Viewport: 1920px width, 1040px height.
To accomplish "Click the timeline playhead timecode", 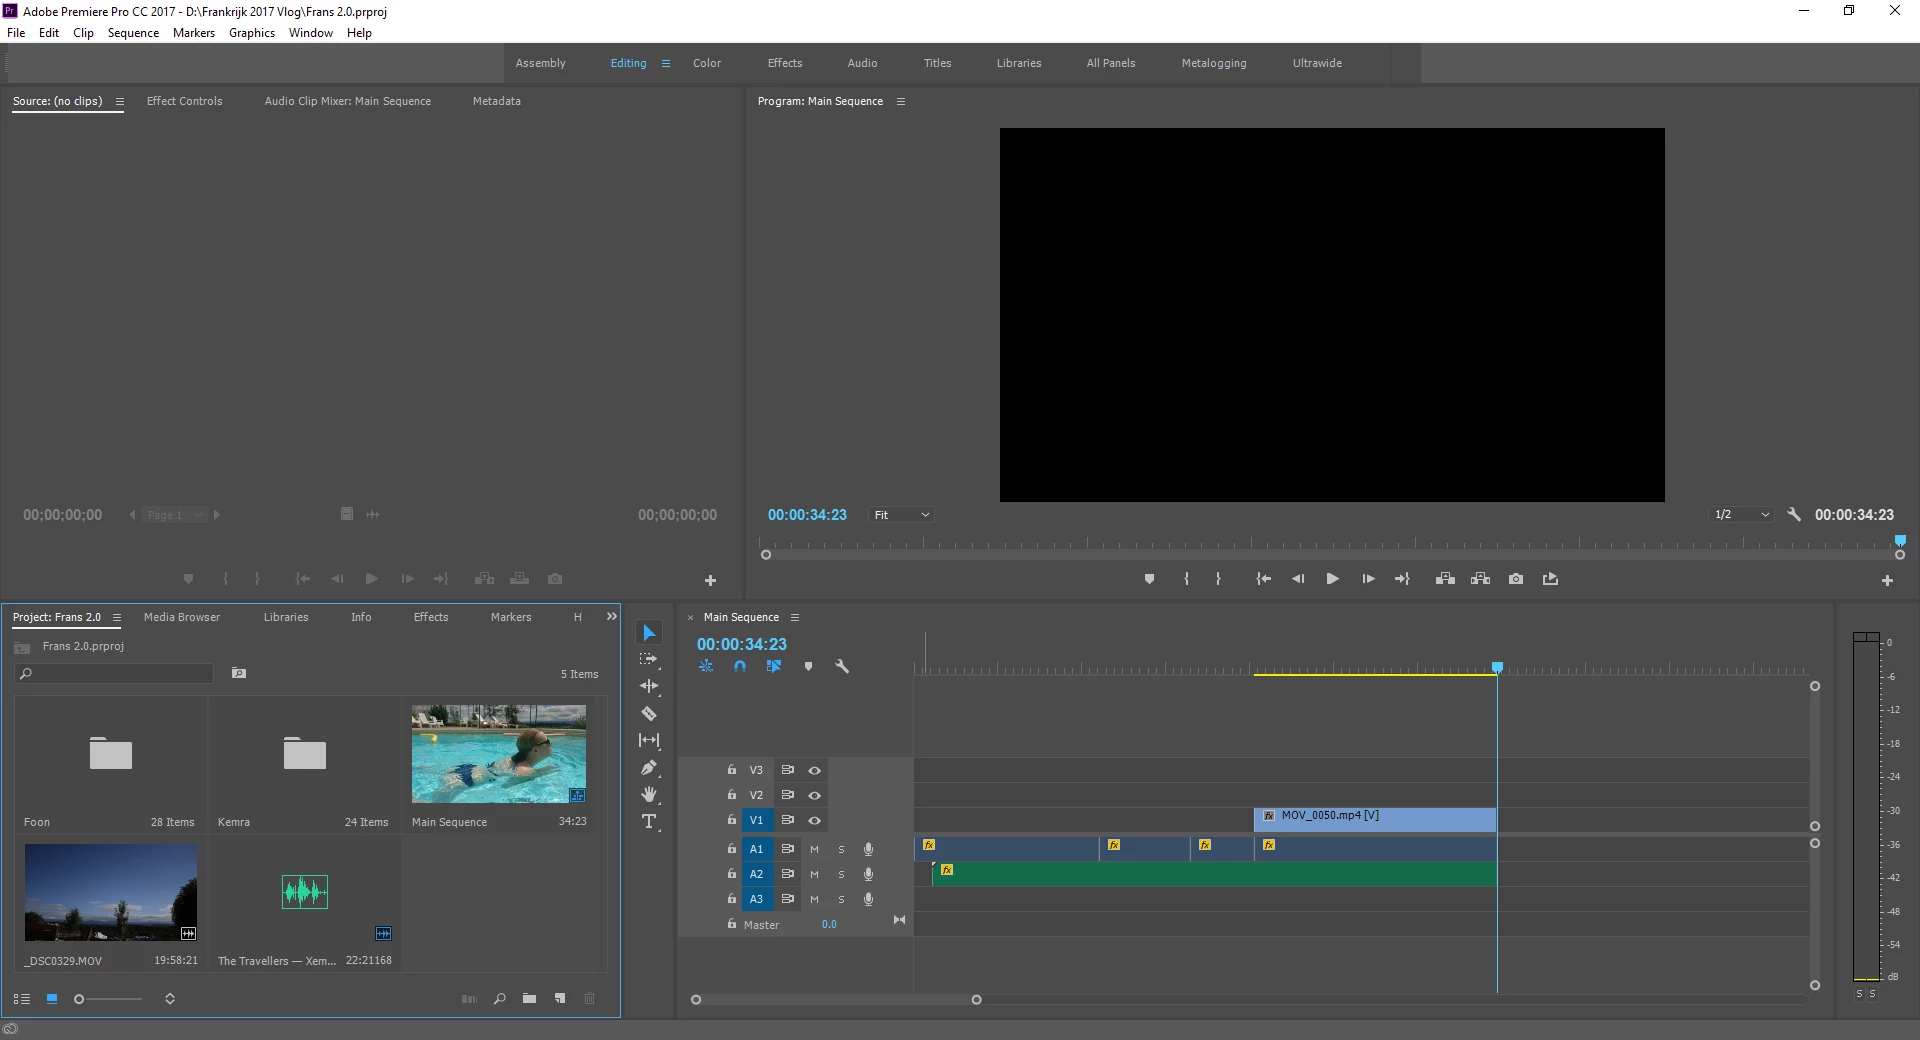I will pos(742,644).
